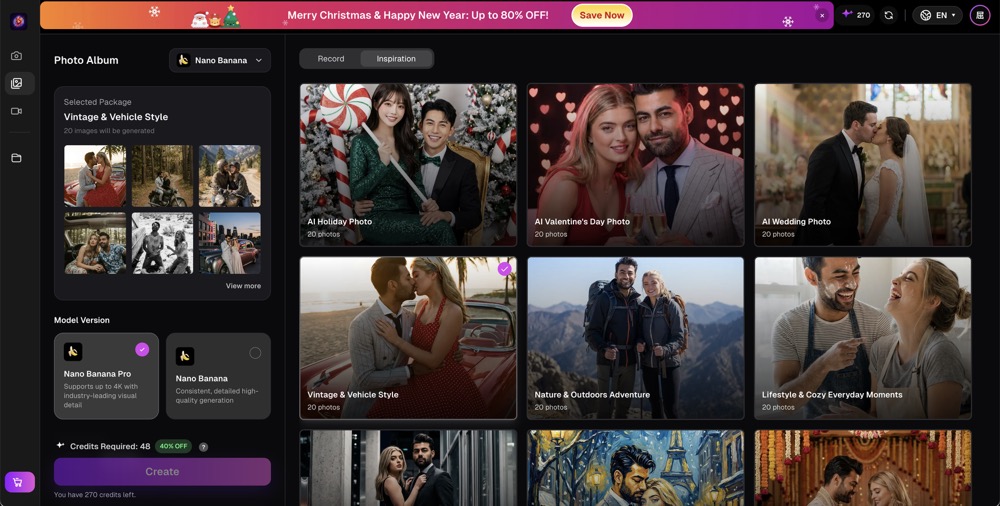Click the shopping cart icon
The image size is (1000, 506).
coord(19,482)
